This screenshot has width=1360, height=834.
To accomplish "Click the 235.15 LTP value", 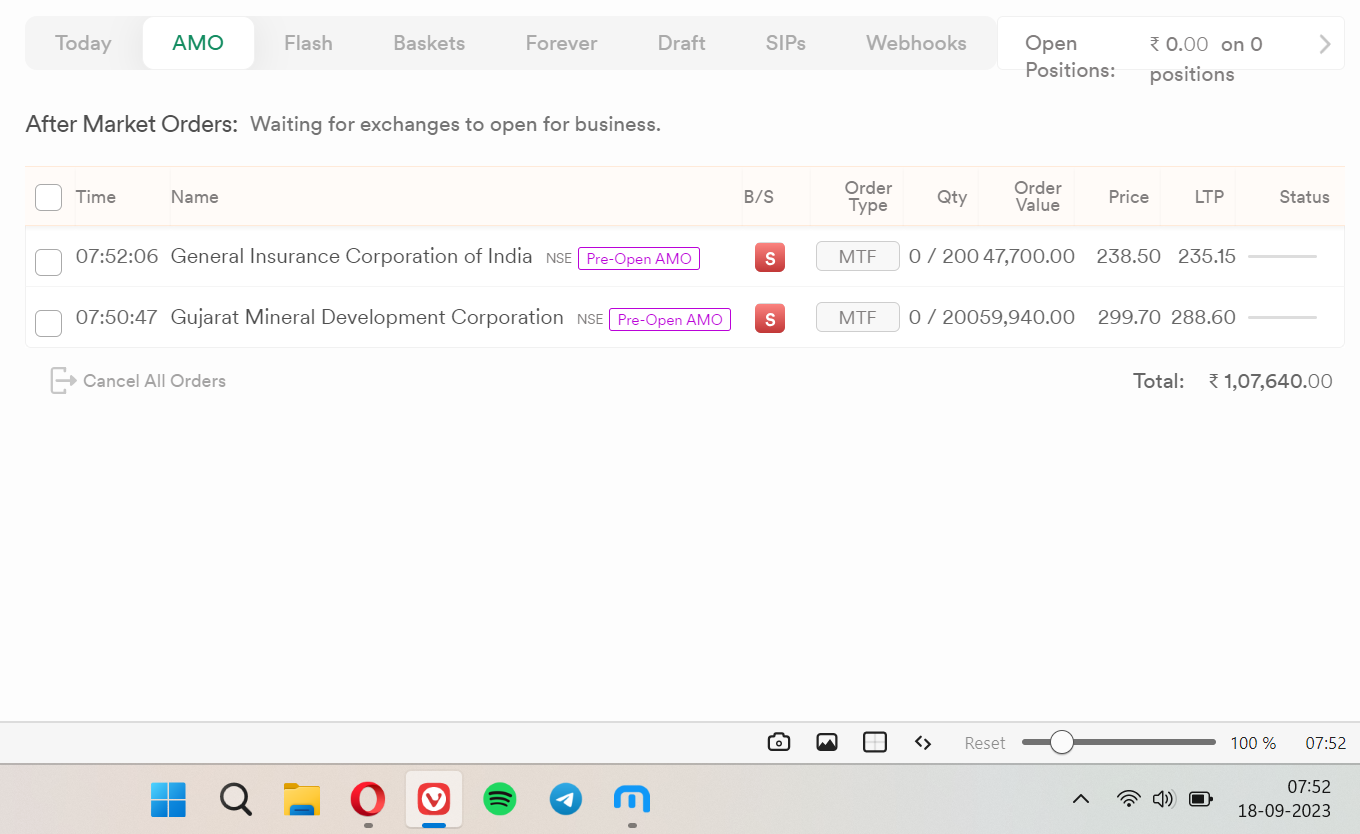I will pyautogui.click(x=1207, y=256).
